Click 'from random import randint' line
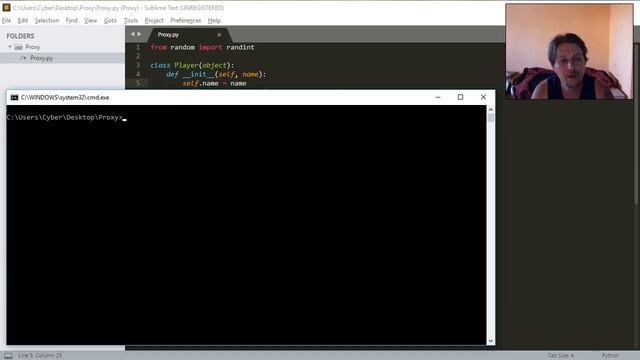This screenshot has width=640, height=360. click(202, 47)
